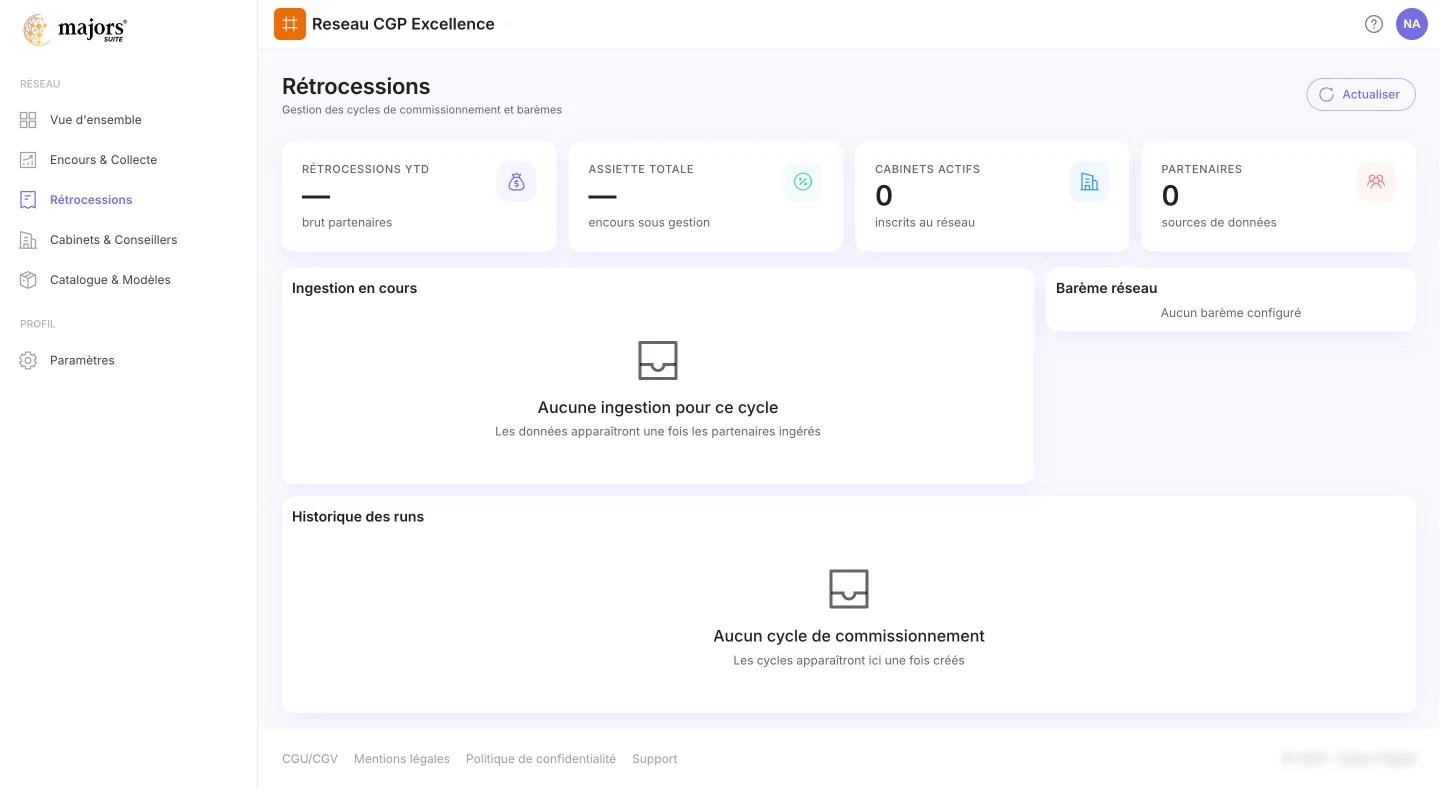Click the "sources de données" caption
The image size is (1440, 788).
[x=1219, y=223]
